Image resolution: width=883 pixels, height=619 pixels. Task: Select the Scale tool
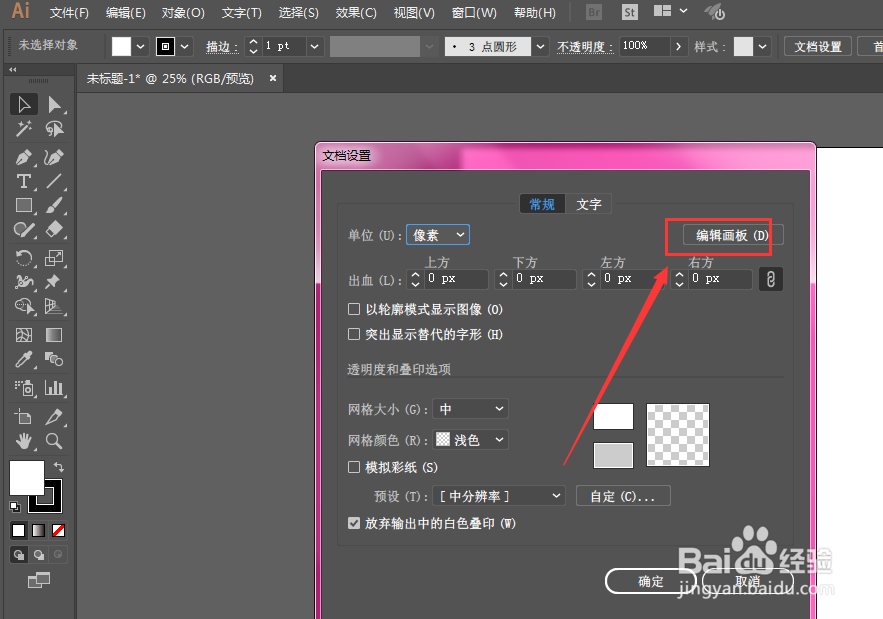54,258
